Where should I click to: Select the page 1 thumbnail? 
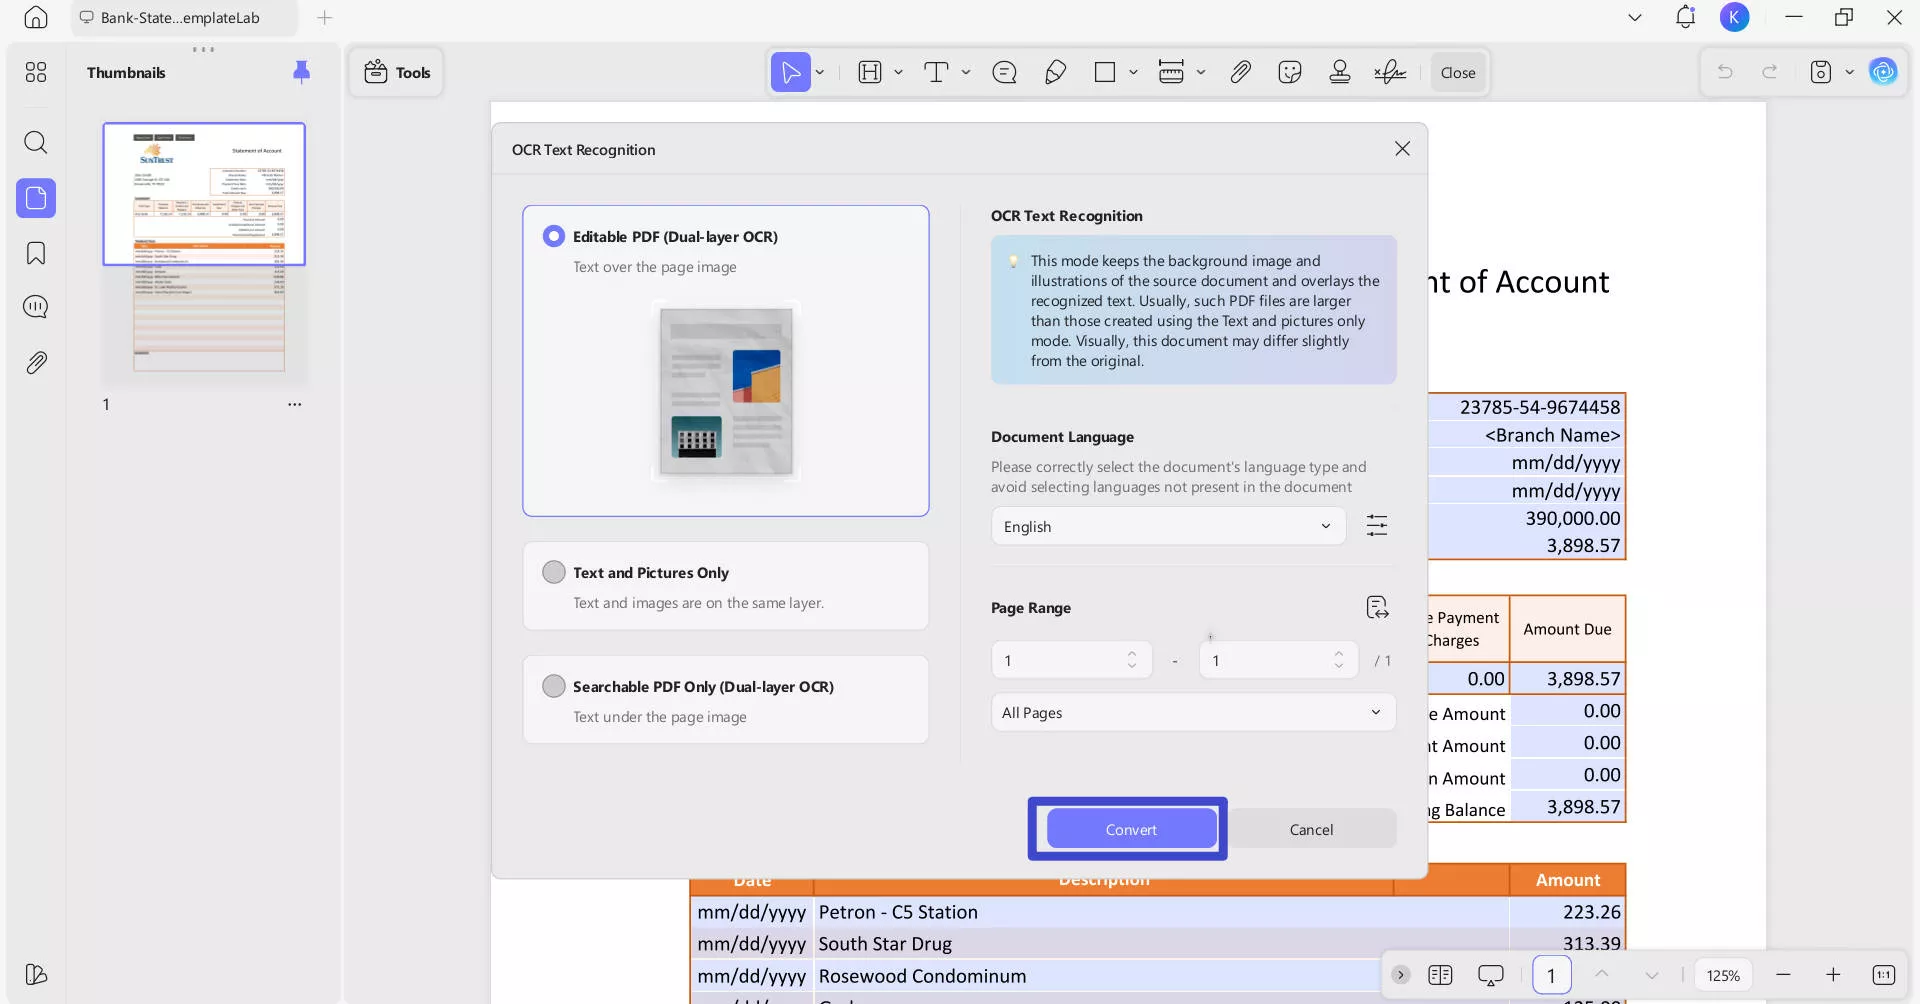pyautogui.click(x=204, y=194)
